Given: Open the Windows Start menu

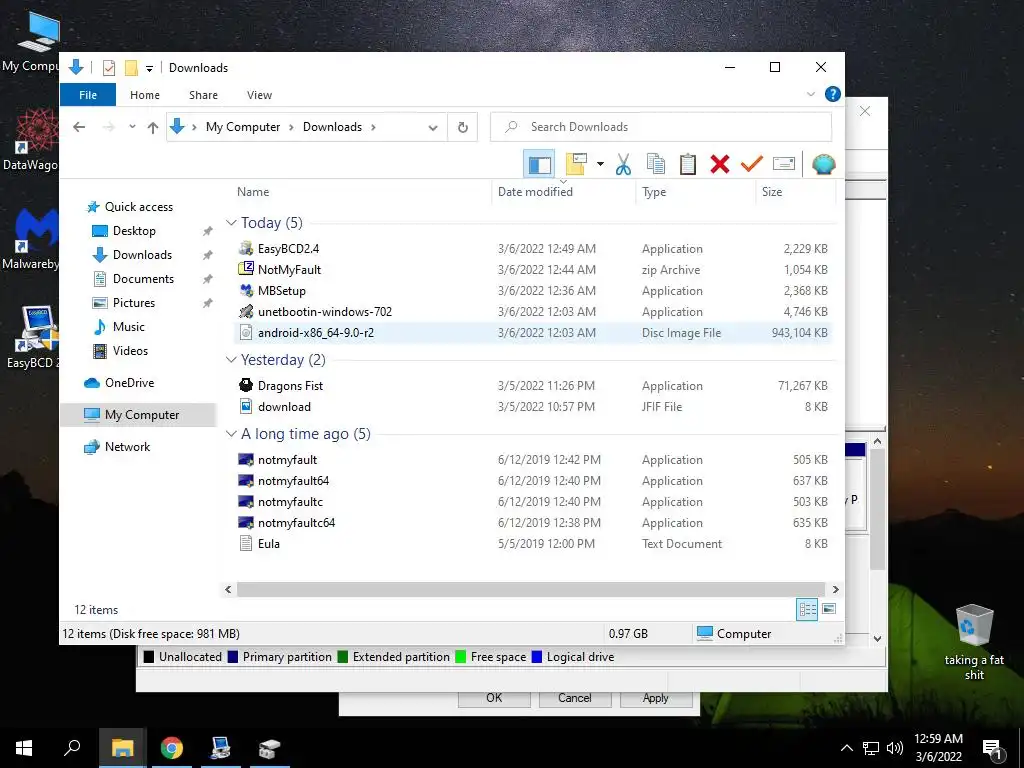Looking at the screenshot, I should point(24,748).
